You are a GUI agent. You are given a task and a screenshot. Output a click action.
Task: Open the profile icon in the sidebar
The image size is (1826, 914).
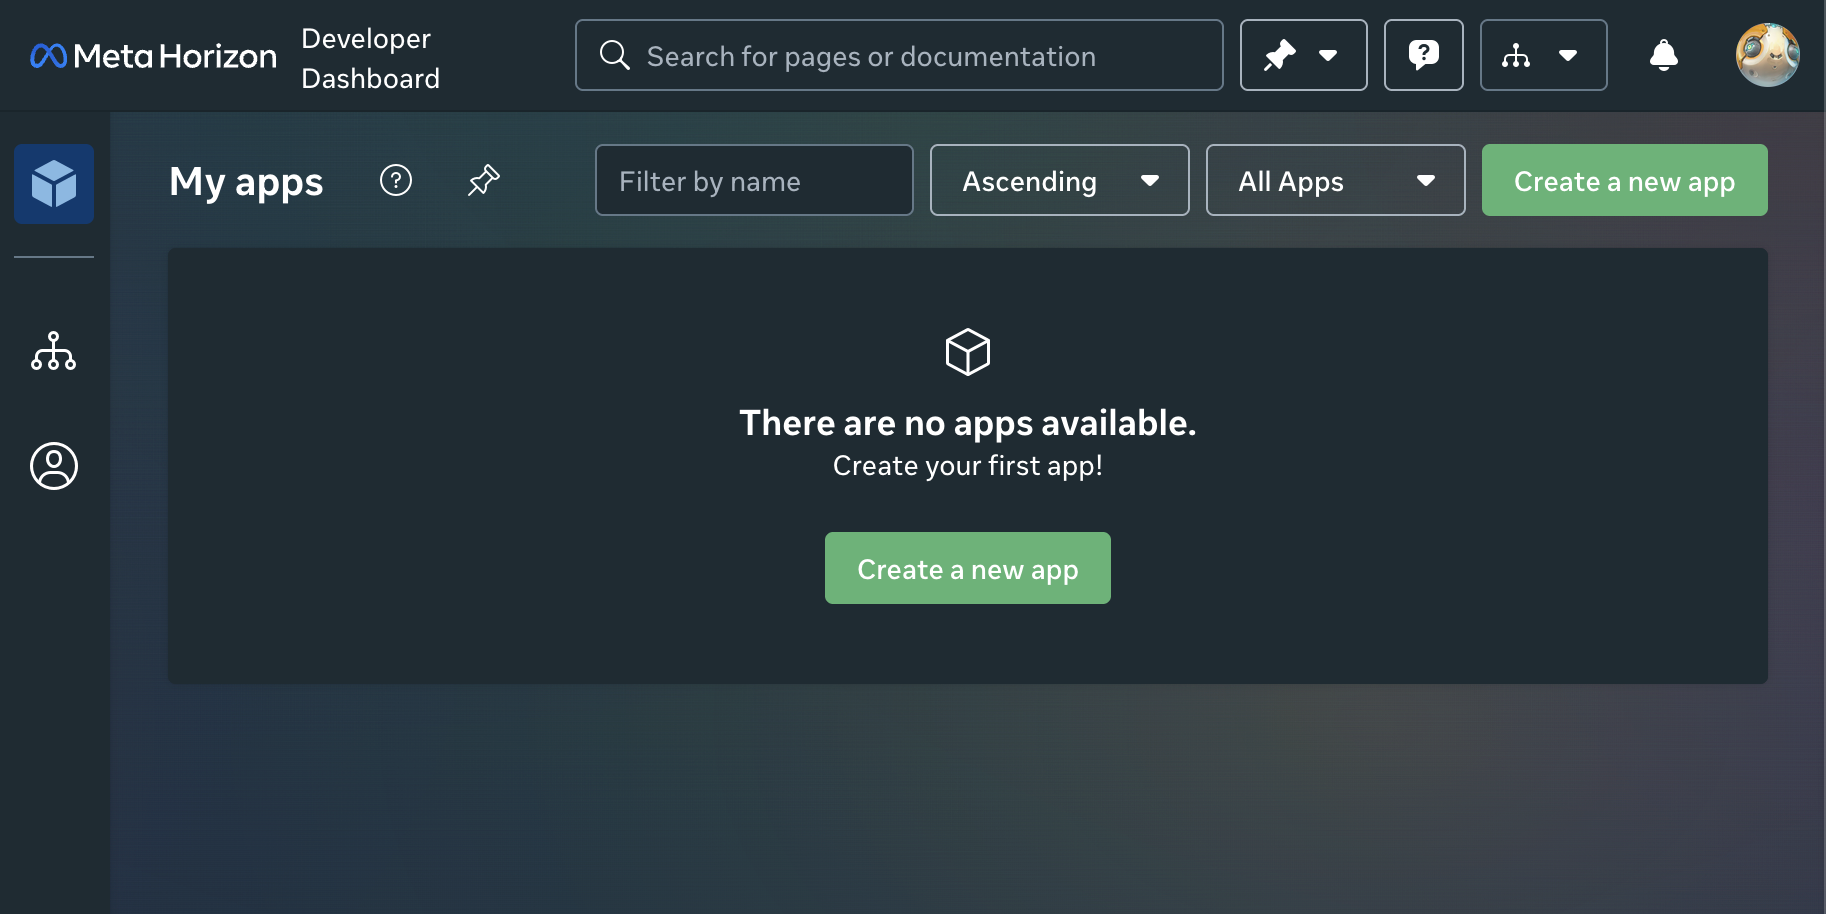click(x=53, y=465)
